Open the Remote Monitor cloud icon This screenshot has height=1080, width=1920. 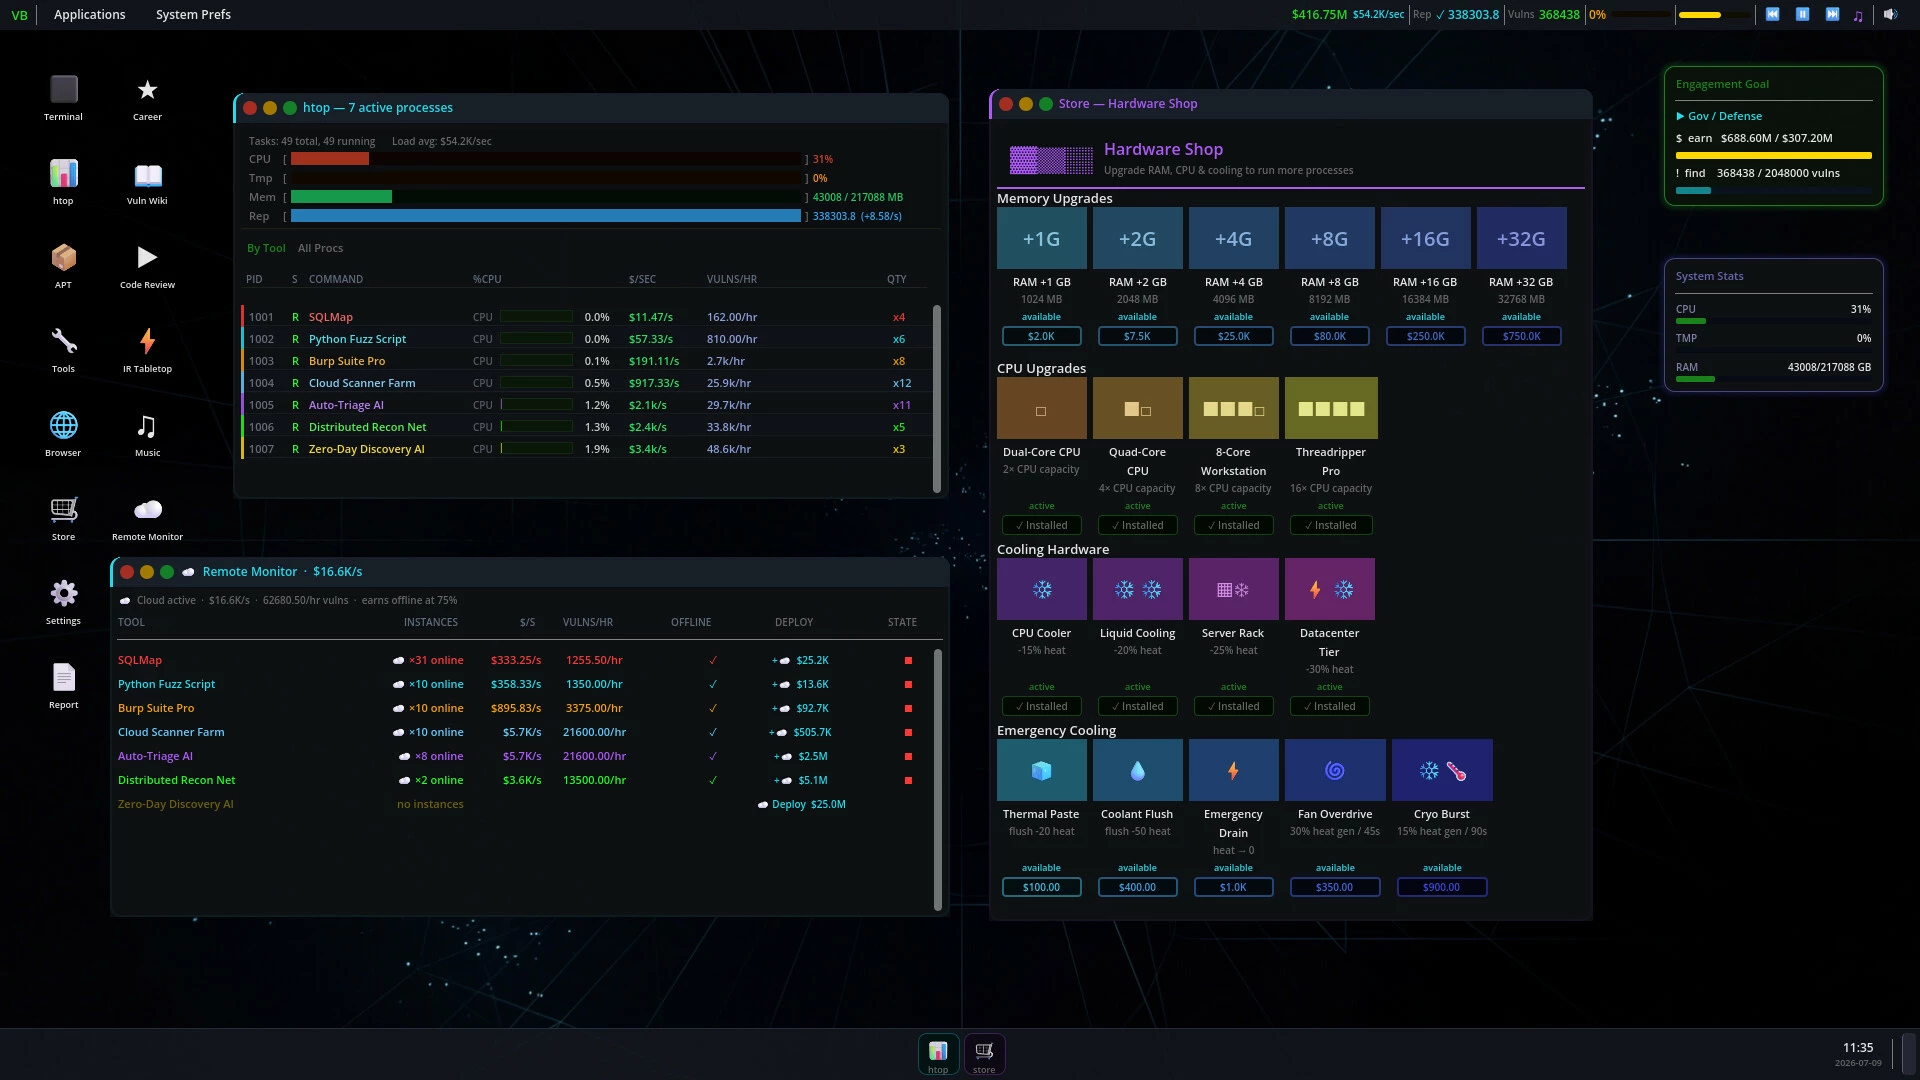coord(147,517)
